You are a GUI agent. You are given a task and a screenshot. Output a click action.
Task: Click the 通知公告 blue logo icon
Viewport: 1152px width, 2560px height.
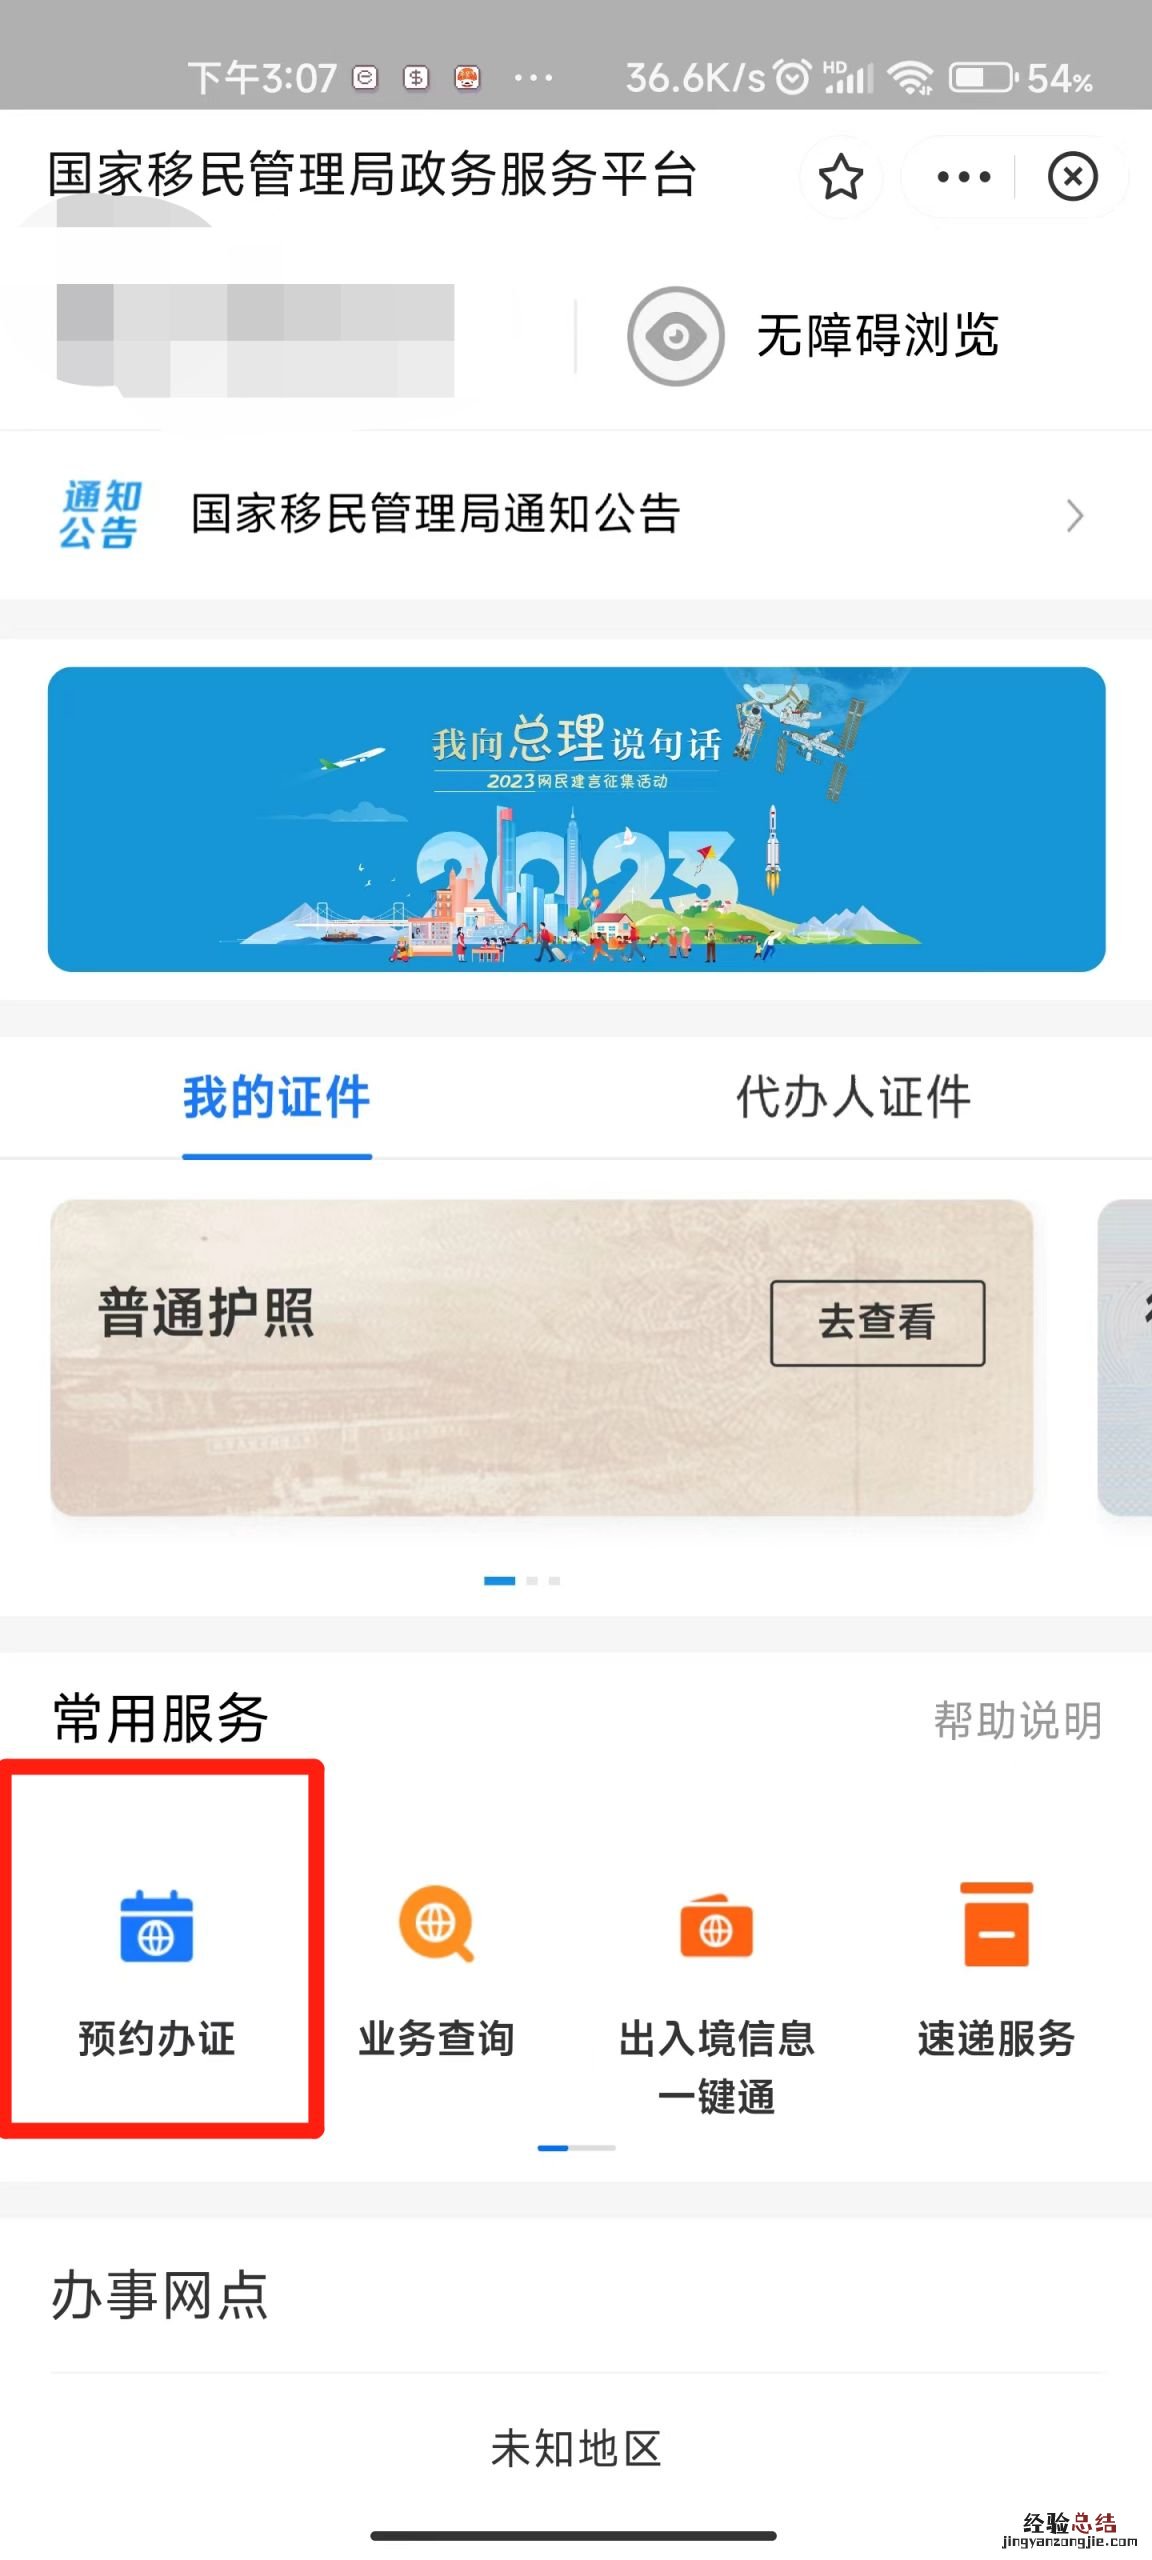point(99,514)
